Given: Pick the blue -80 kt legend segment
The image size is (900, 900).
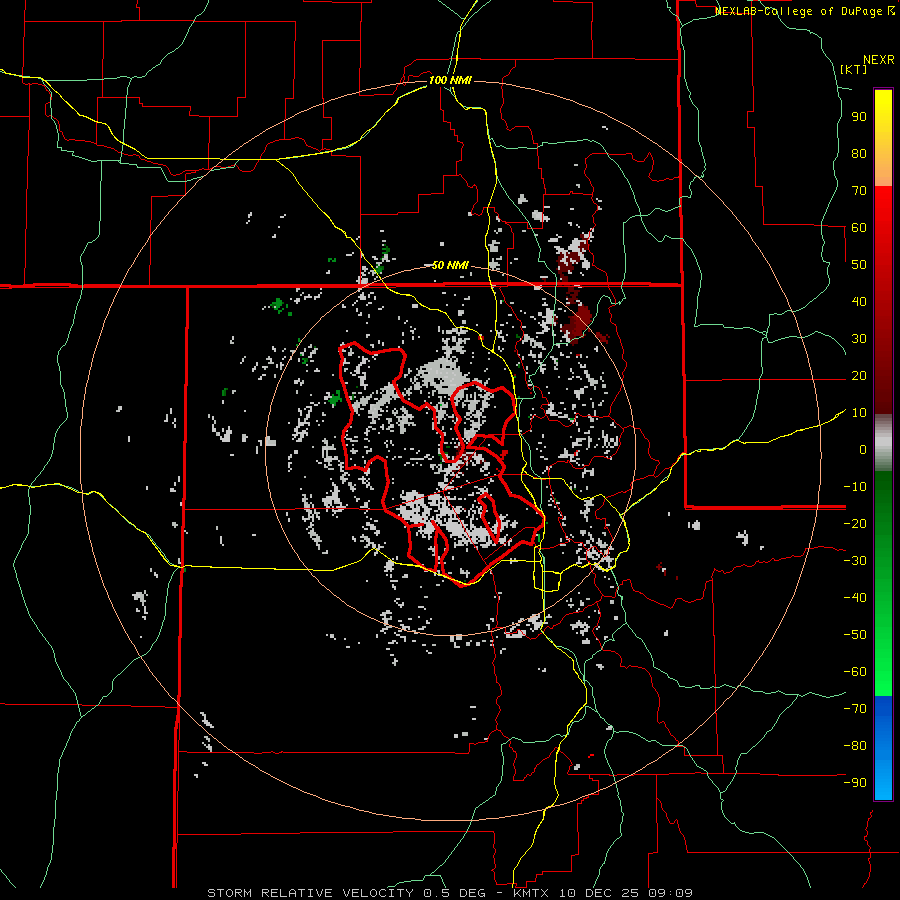Looking at the screenshot, I should pyautogui.click(x=883, y=745).
